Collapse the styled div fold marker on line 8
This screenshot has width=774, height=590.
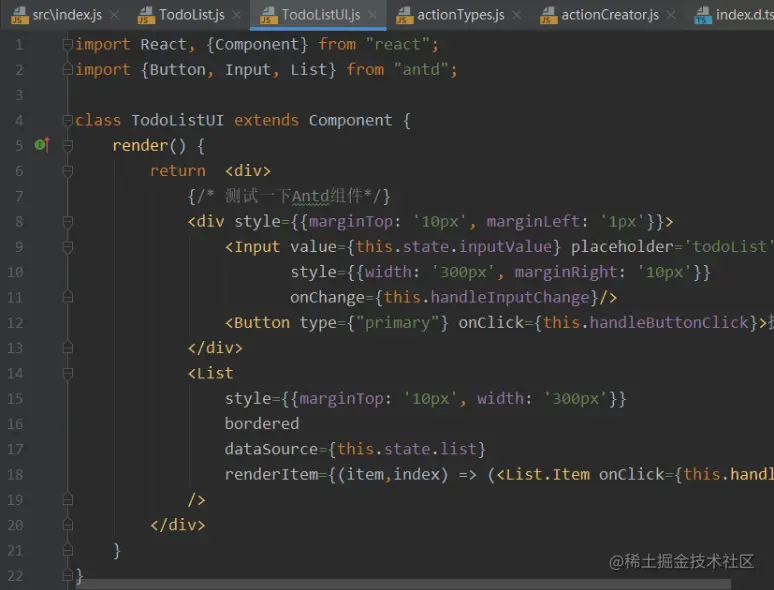pyautogui.click(x=68, y=221)
